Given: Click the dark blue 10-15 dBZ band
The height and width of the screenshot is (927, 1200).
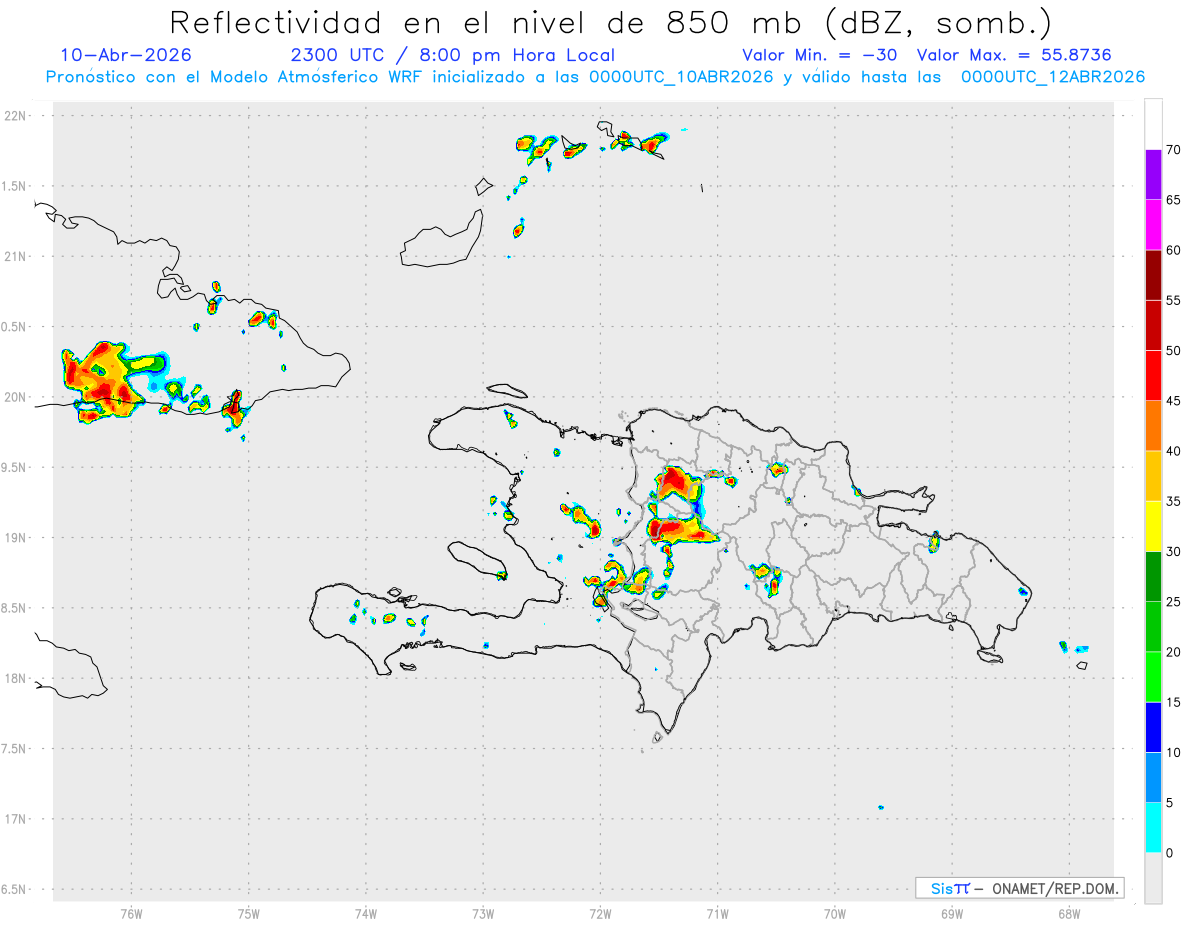Looking at the screenshot, I should tap(1153, 727).
